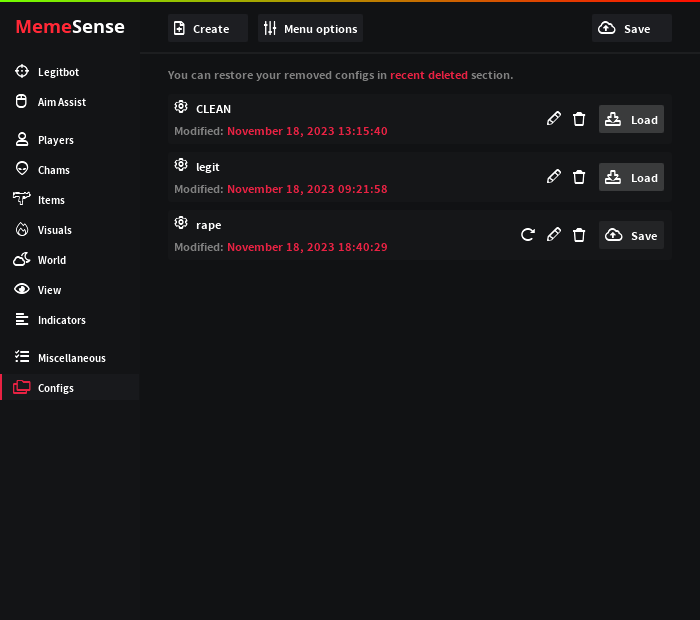Image resolution: width=700 pixels, height=620 pixels.
Task: Load the legit config
Action: 631,177
